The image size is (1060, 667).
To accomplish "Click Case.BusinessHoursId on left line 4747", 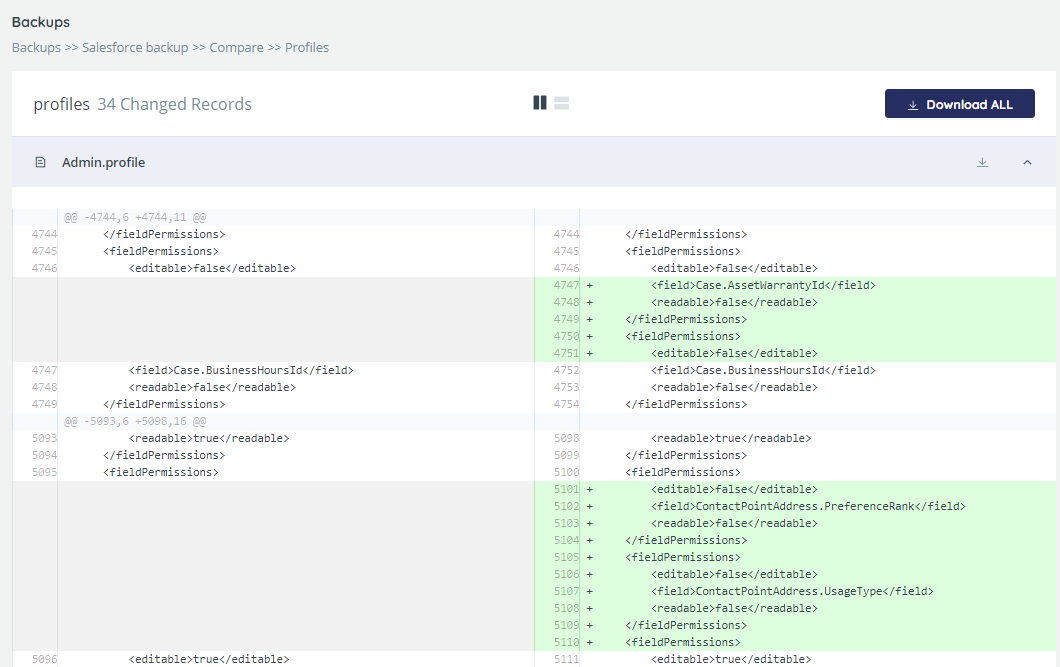I will (241, 370).
